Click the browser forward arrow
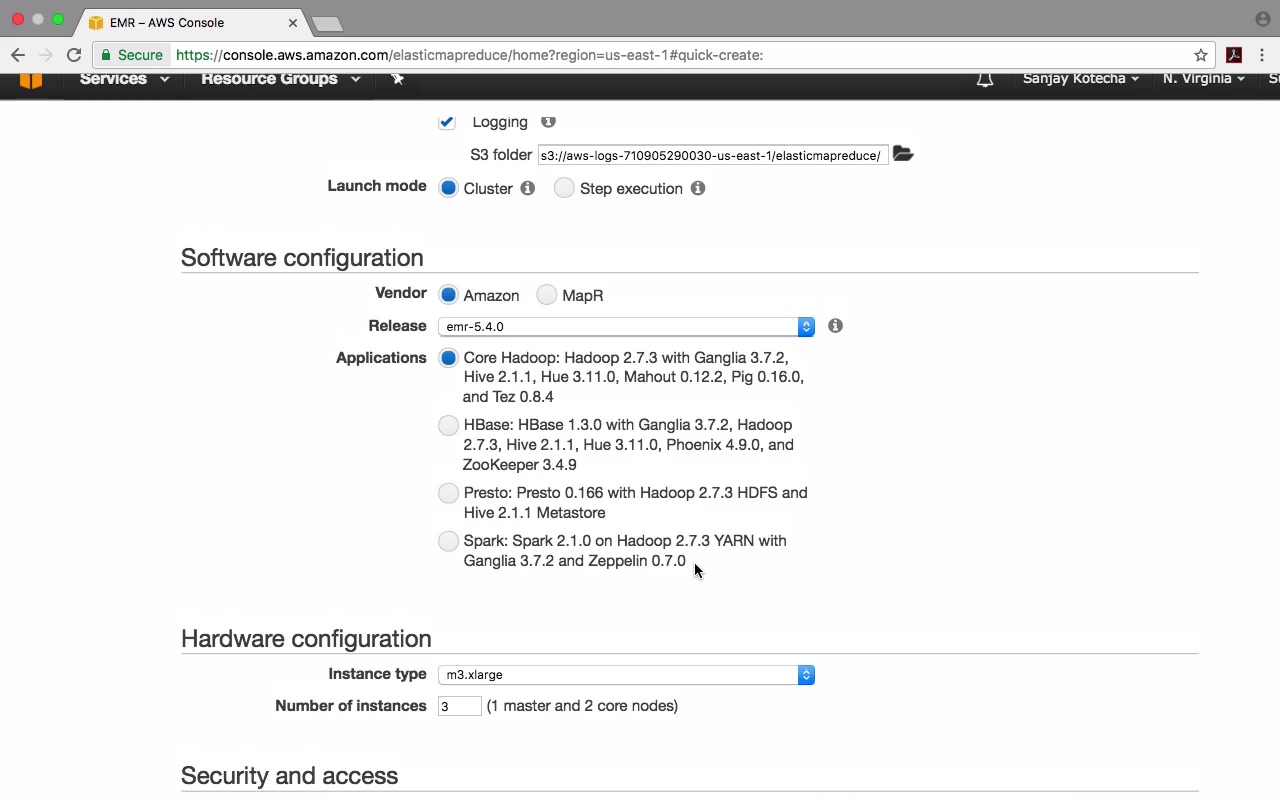 click(46, 55)
